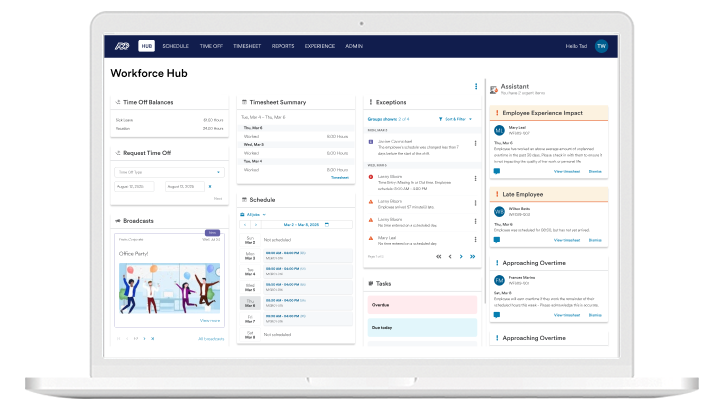Dismiss the Employee Experience Impact notification
725x410 pixels.
click(x=596, y=172)
